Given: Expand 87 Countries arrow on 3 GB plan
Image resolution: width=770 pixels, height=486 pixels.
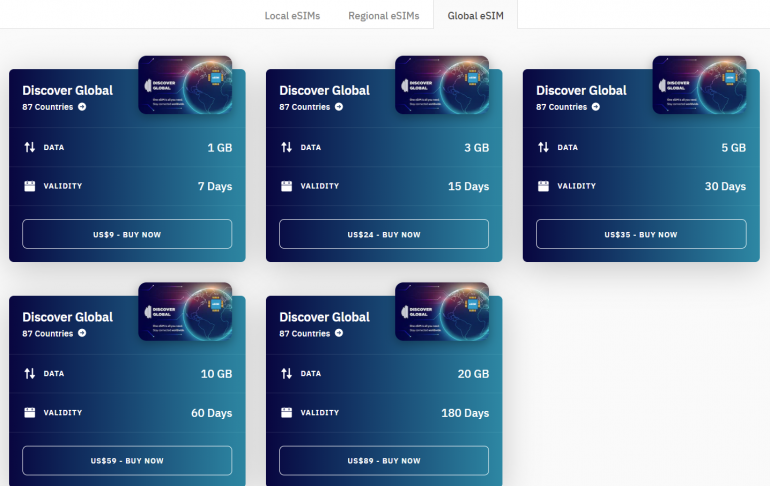Looking at the screenshot, I should pyautogui.click(x=339, y=106).
